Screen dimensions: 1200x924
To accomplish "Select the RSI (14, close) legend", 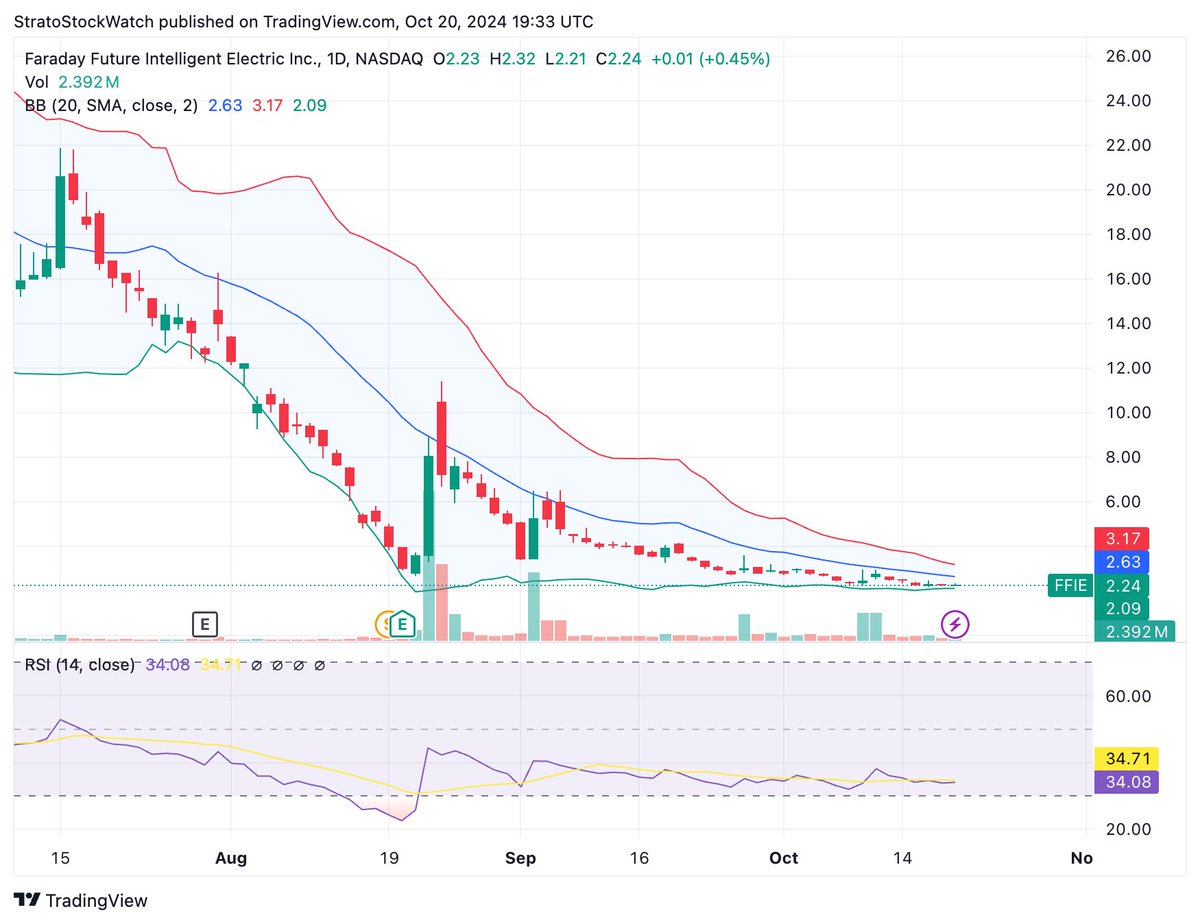I will pyautogui.click(x=80, y=664).
